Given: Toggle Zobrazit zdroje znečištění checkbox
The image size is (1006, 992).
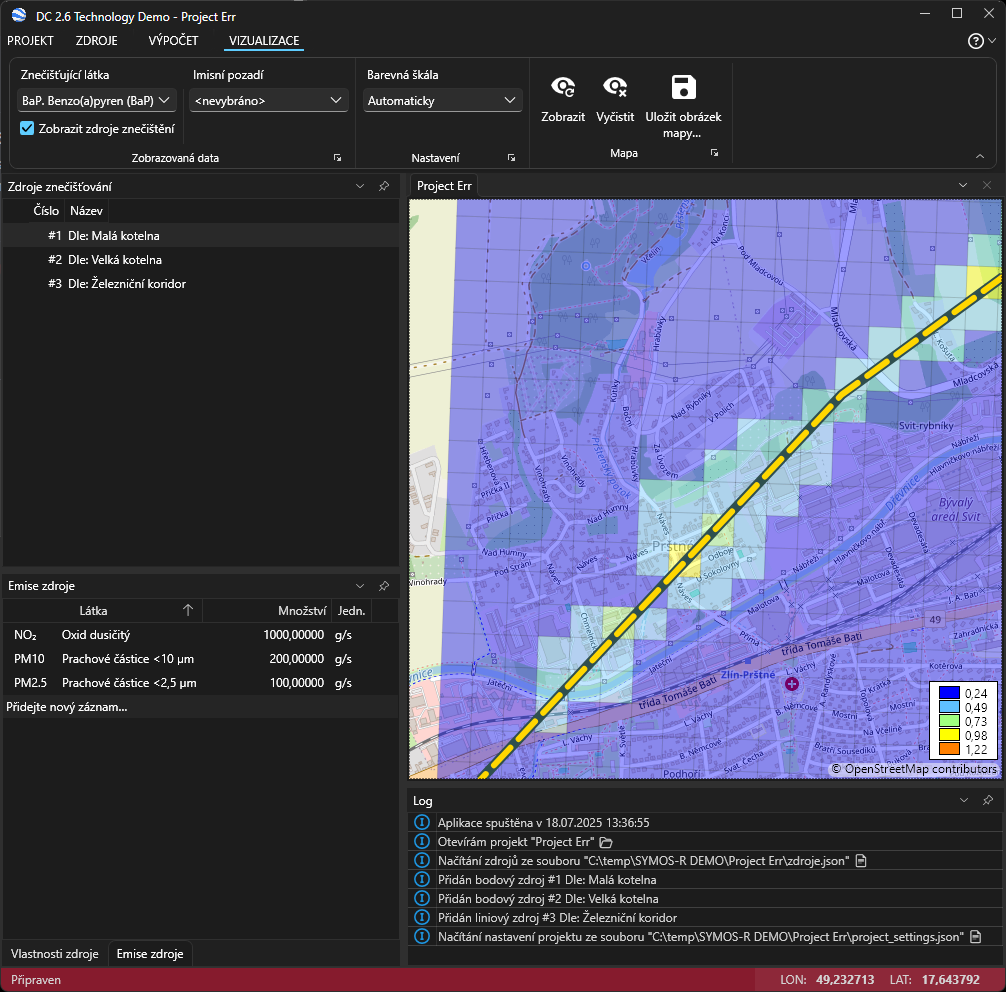Looking at the screenshot, I should point(28,128).
